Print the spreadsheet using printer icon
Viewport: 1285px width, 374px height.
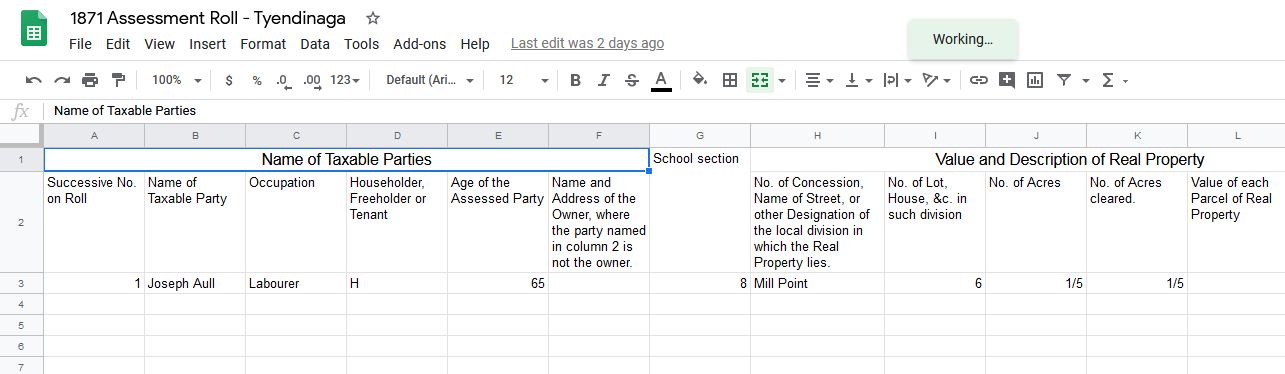point(90,80)
